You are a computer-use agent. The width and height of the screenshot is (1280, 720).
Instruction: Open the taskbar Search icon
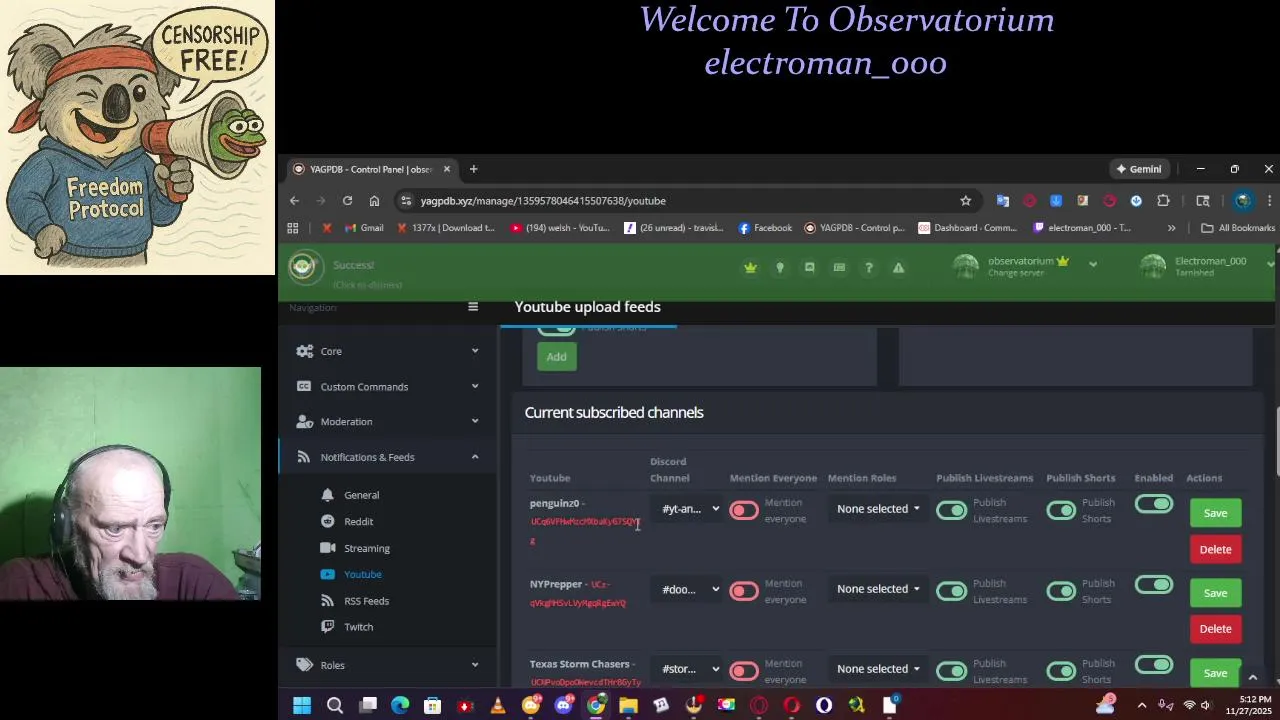(x=335, y=706)
